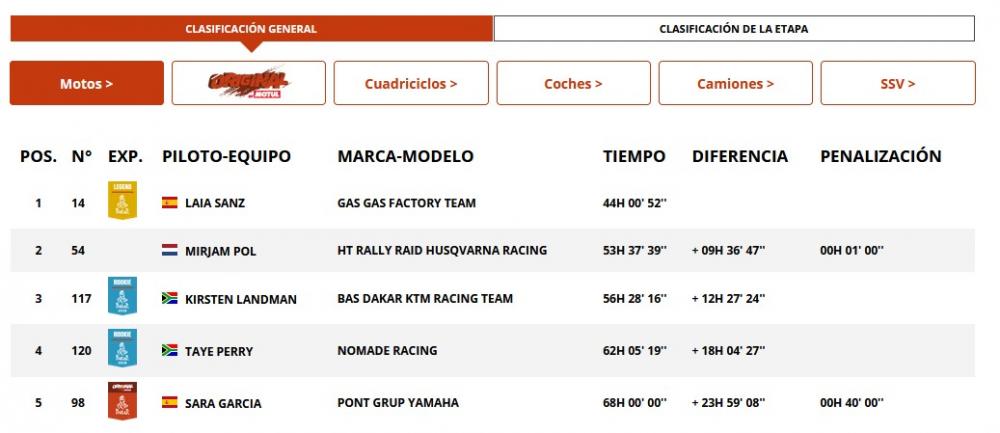Open the SSV category
Viewport: 1000px width, 433px height.
pos(897,83)
